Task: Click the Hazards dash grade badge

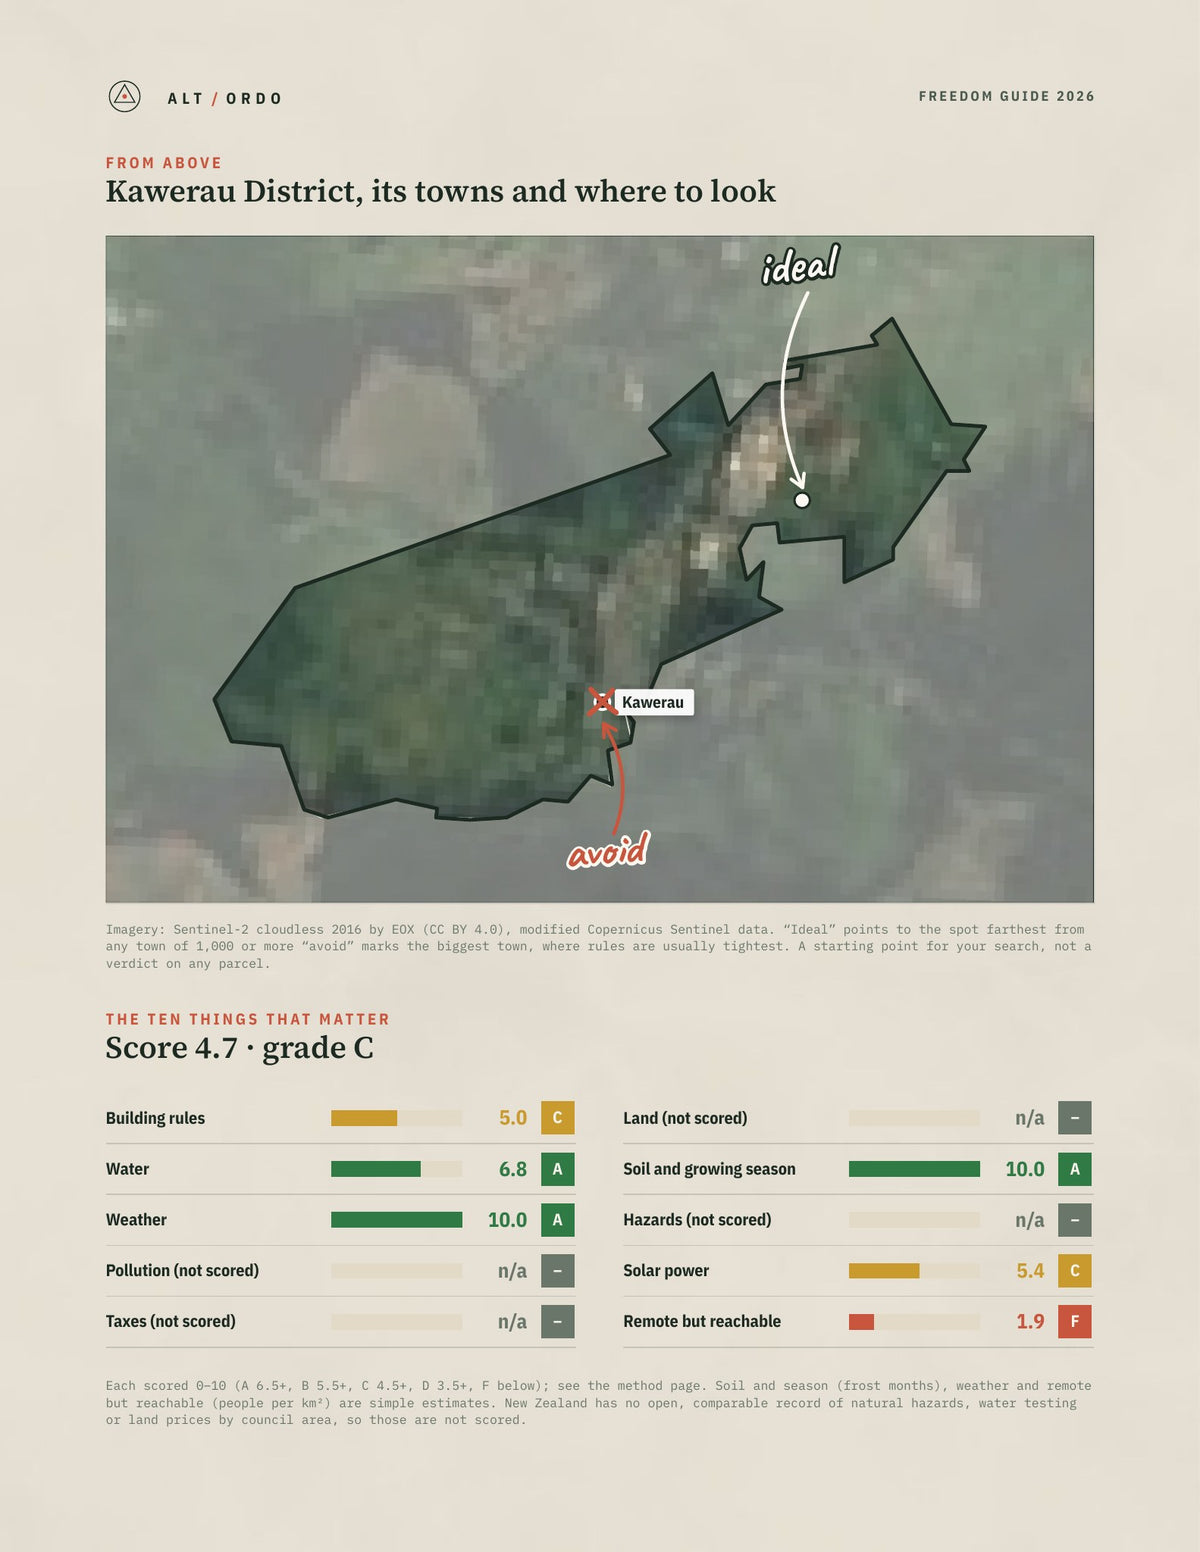Action: click(x=1075, y=1220)
